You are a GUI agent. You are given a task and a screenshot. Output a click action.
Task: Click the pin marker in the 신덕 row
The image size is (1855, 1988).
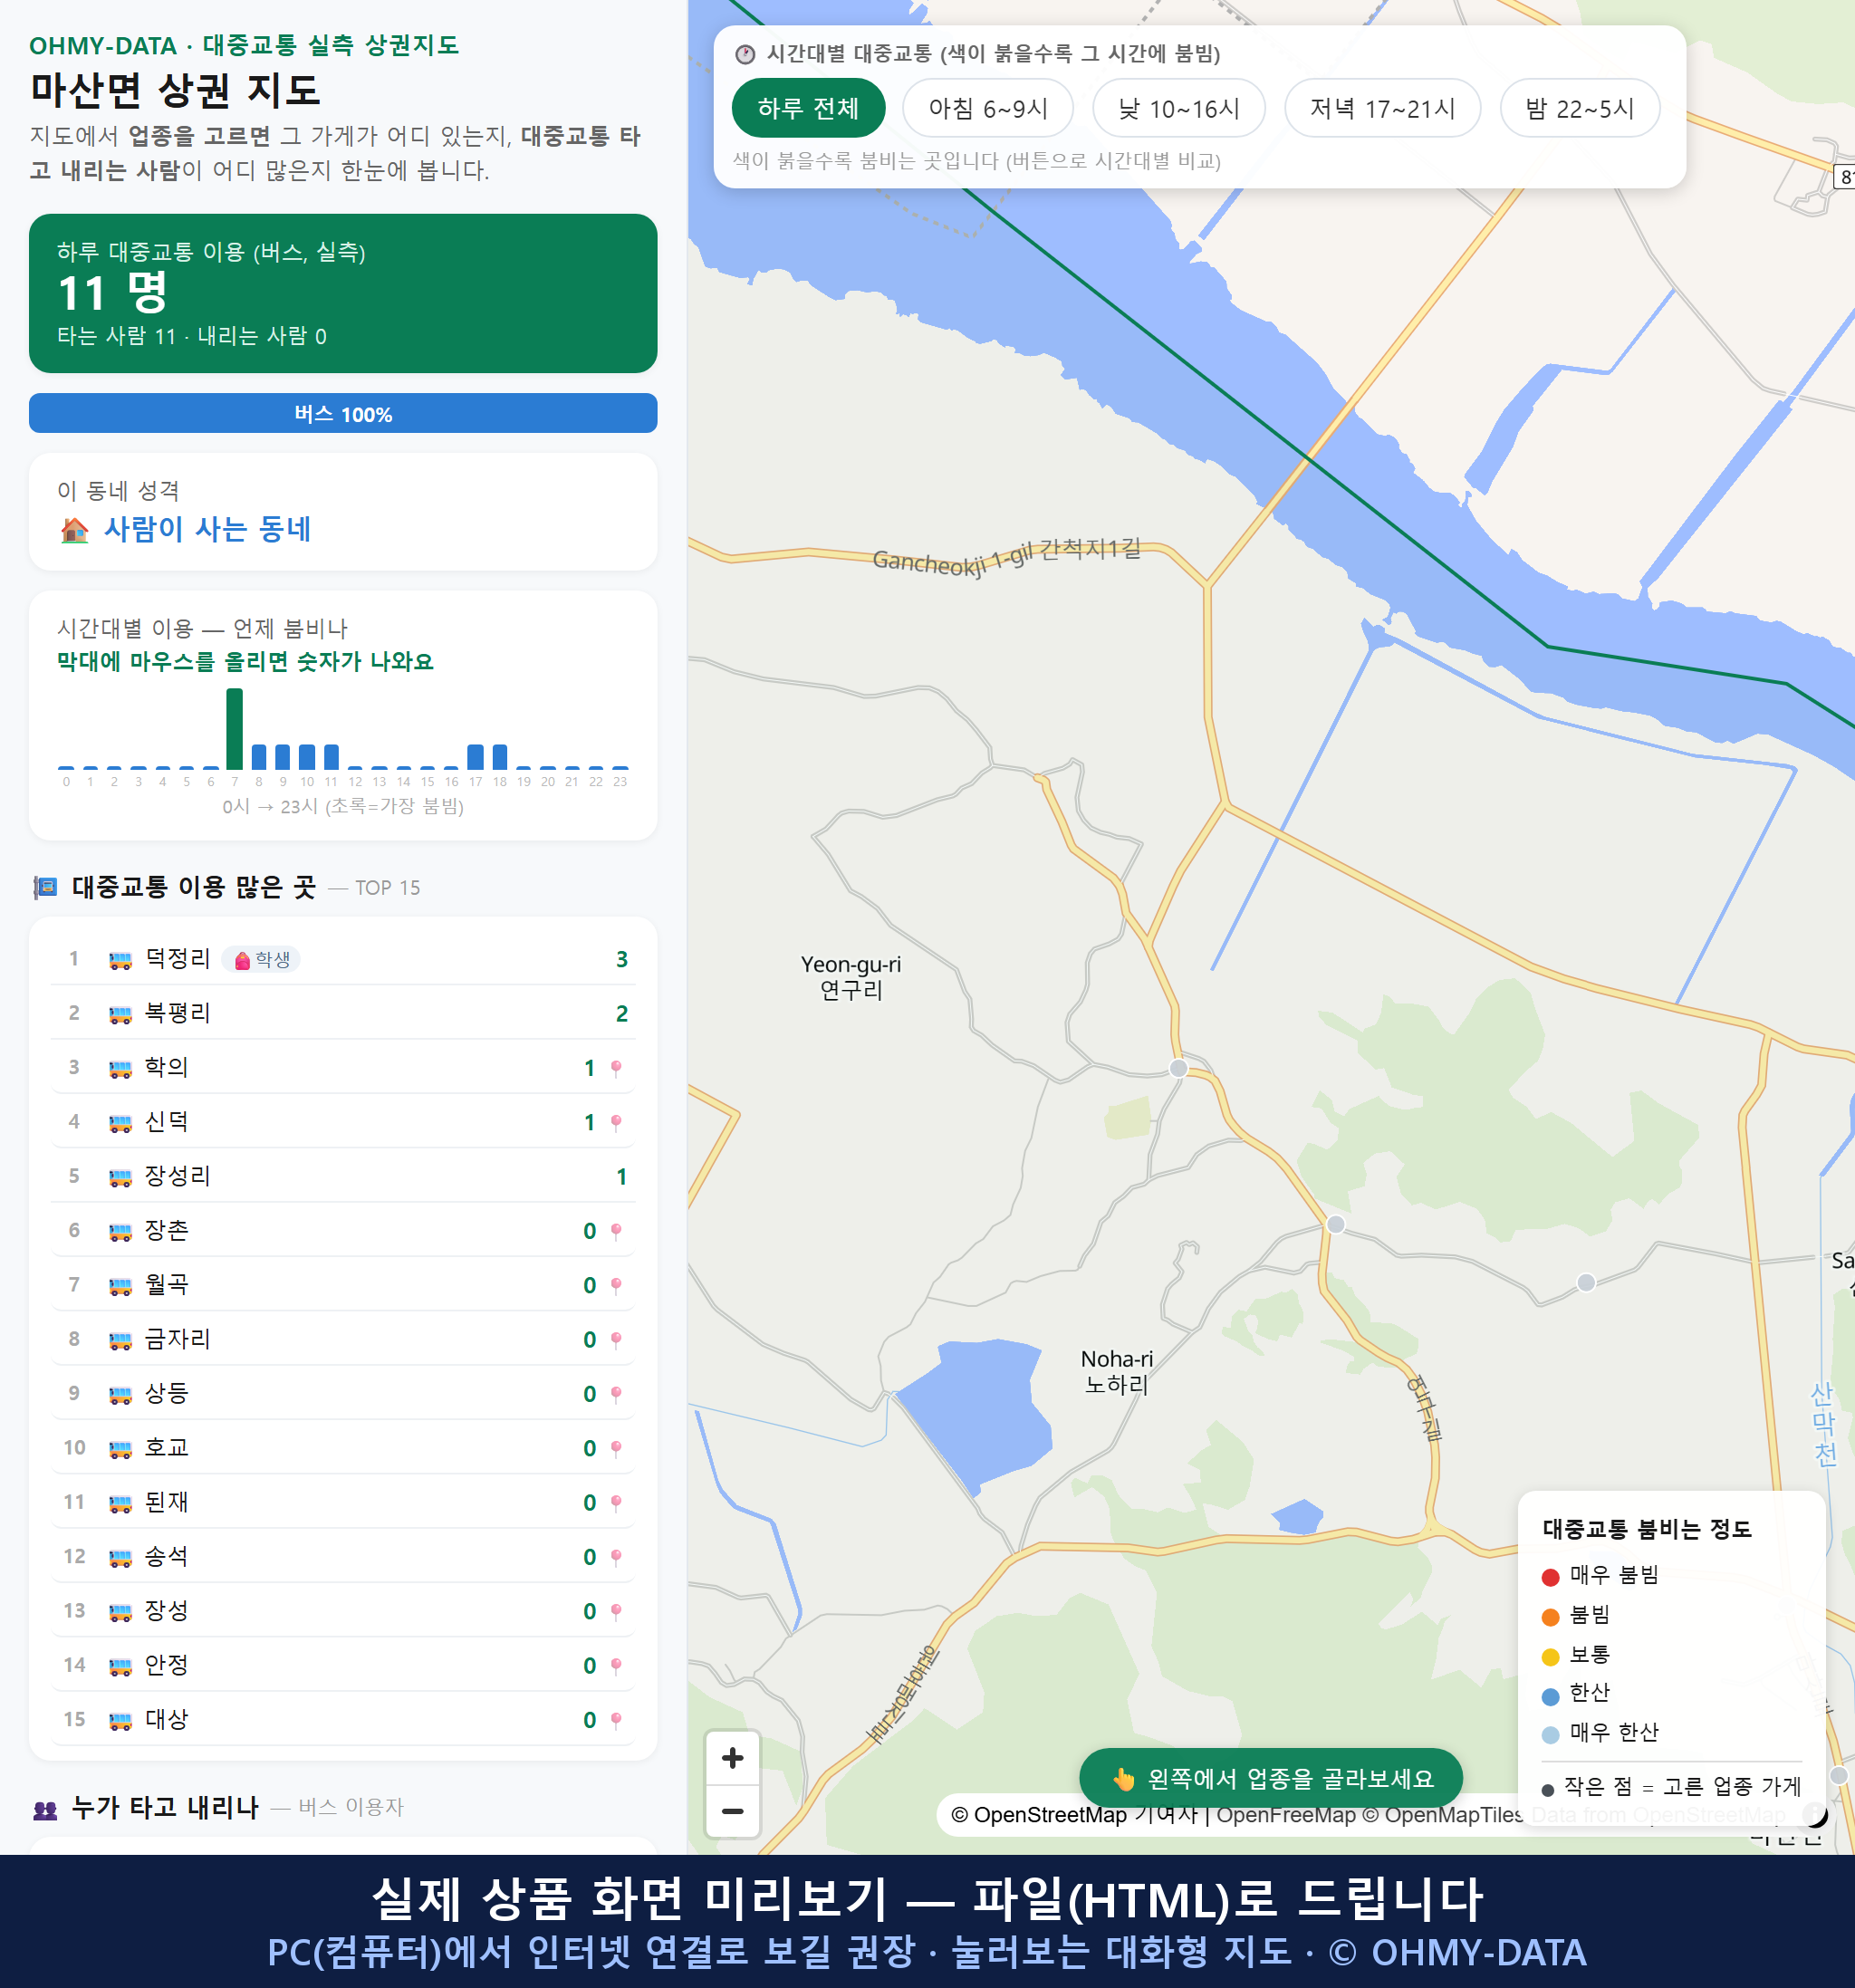click(x=616, y=1123)
